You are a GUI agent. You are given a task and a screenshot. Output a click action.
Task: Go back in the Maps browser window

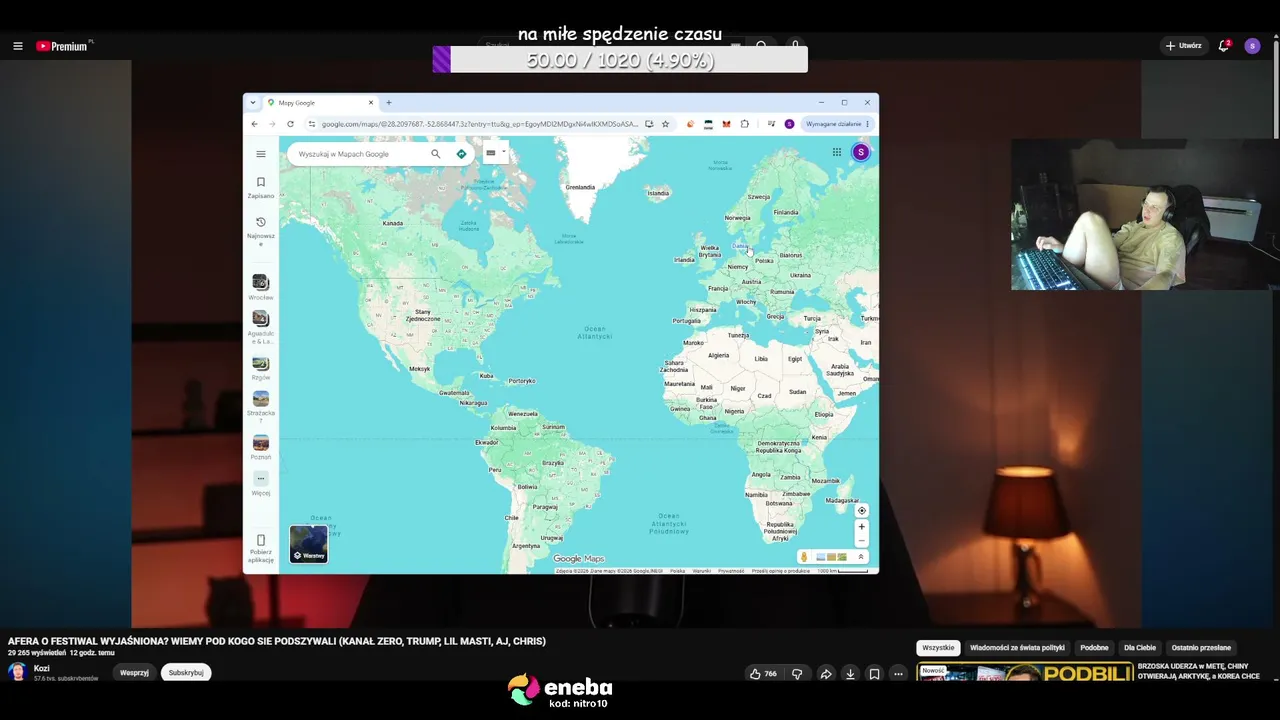pos(254,124)
